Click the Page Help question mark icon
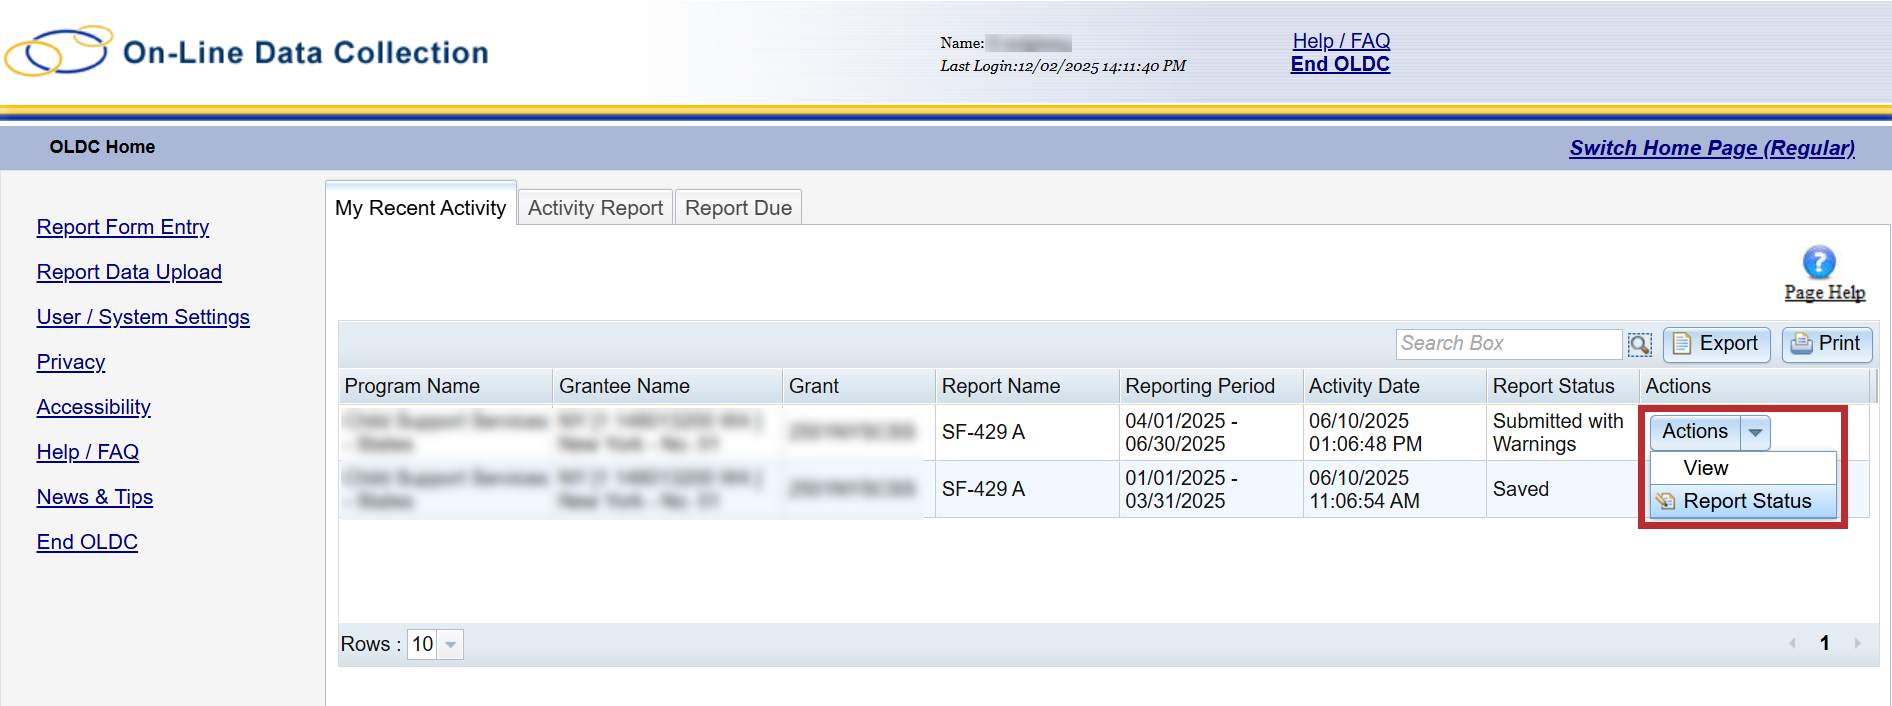The image size is (1892, 706). 1818,263
